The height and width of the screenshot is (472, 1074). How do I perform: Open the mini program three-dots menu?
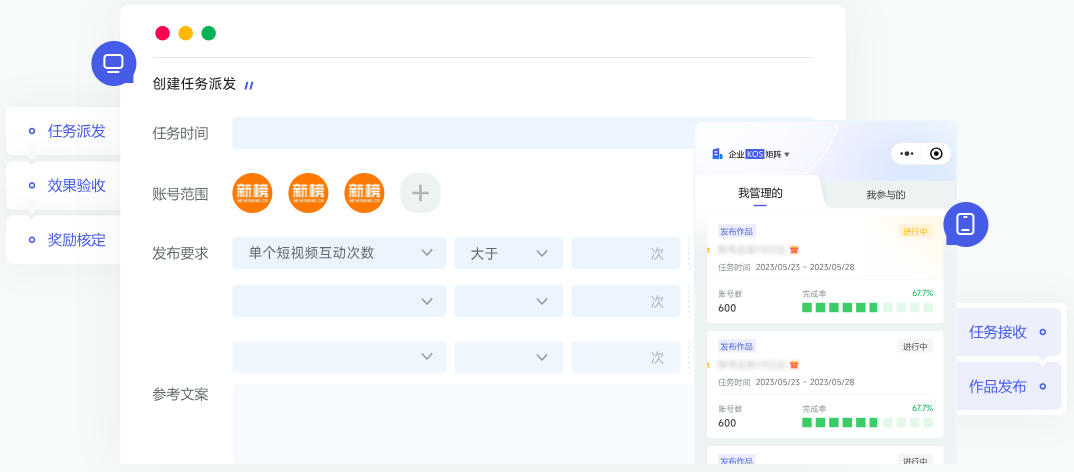pyautogui.click(x=906, y=154)
